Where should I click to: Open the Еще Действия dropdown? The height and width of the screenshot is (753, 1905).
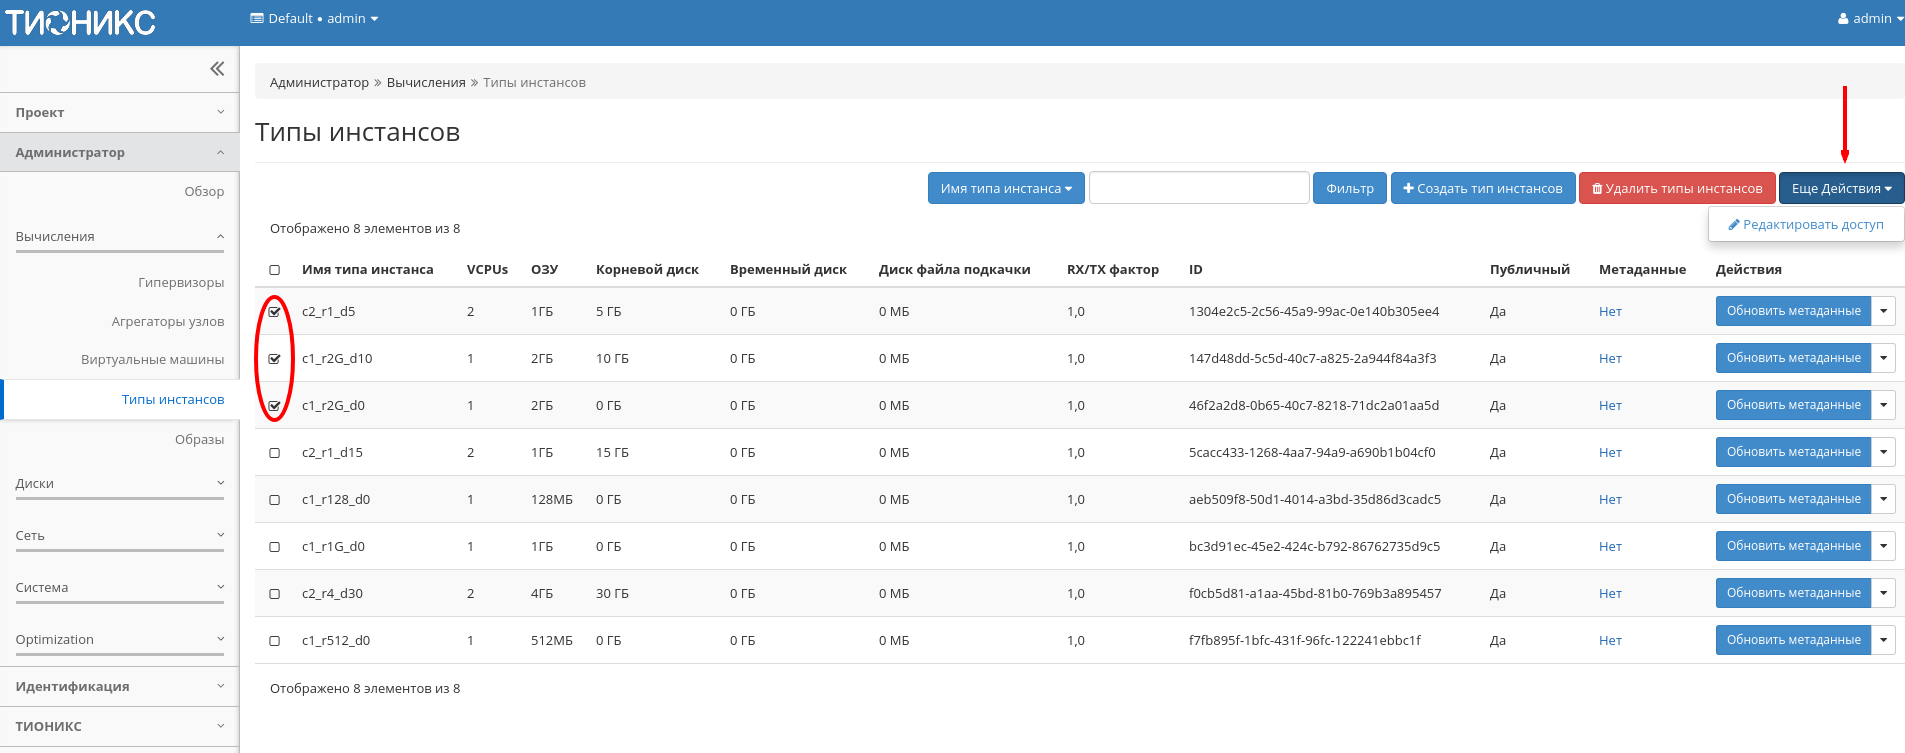click(x=1840, y=188)
